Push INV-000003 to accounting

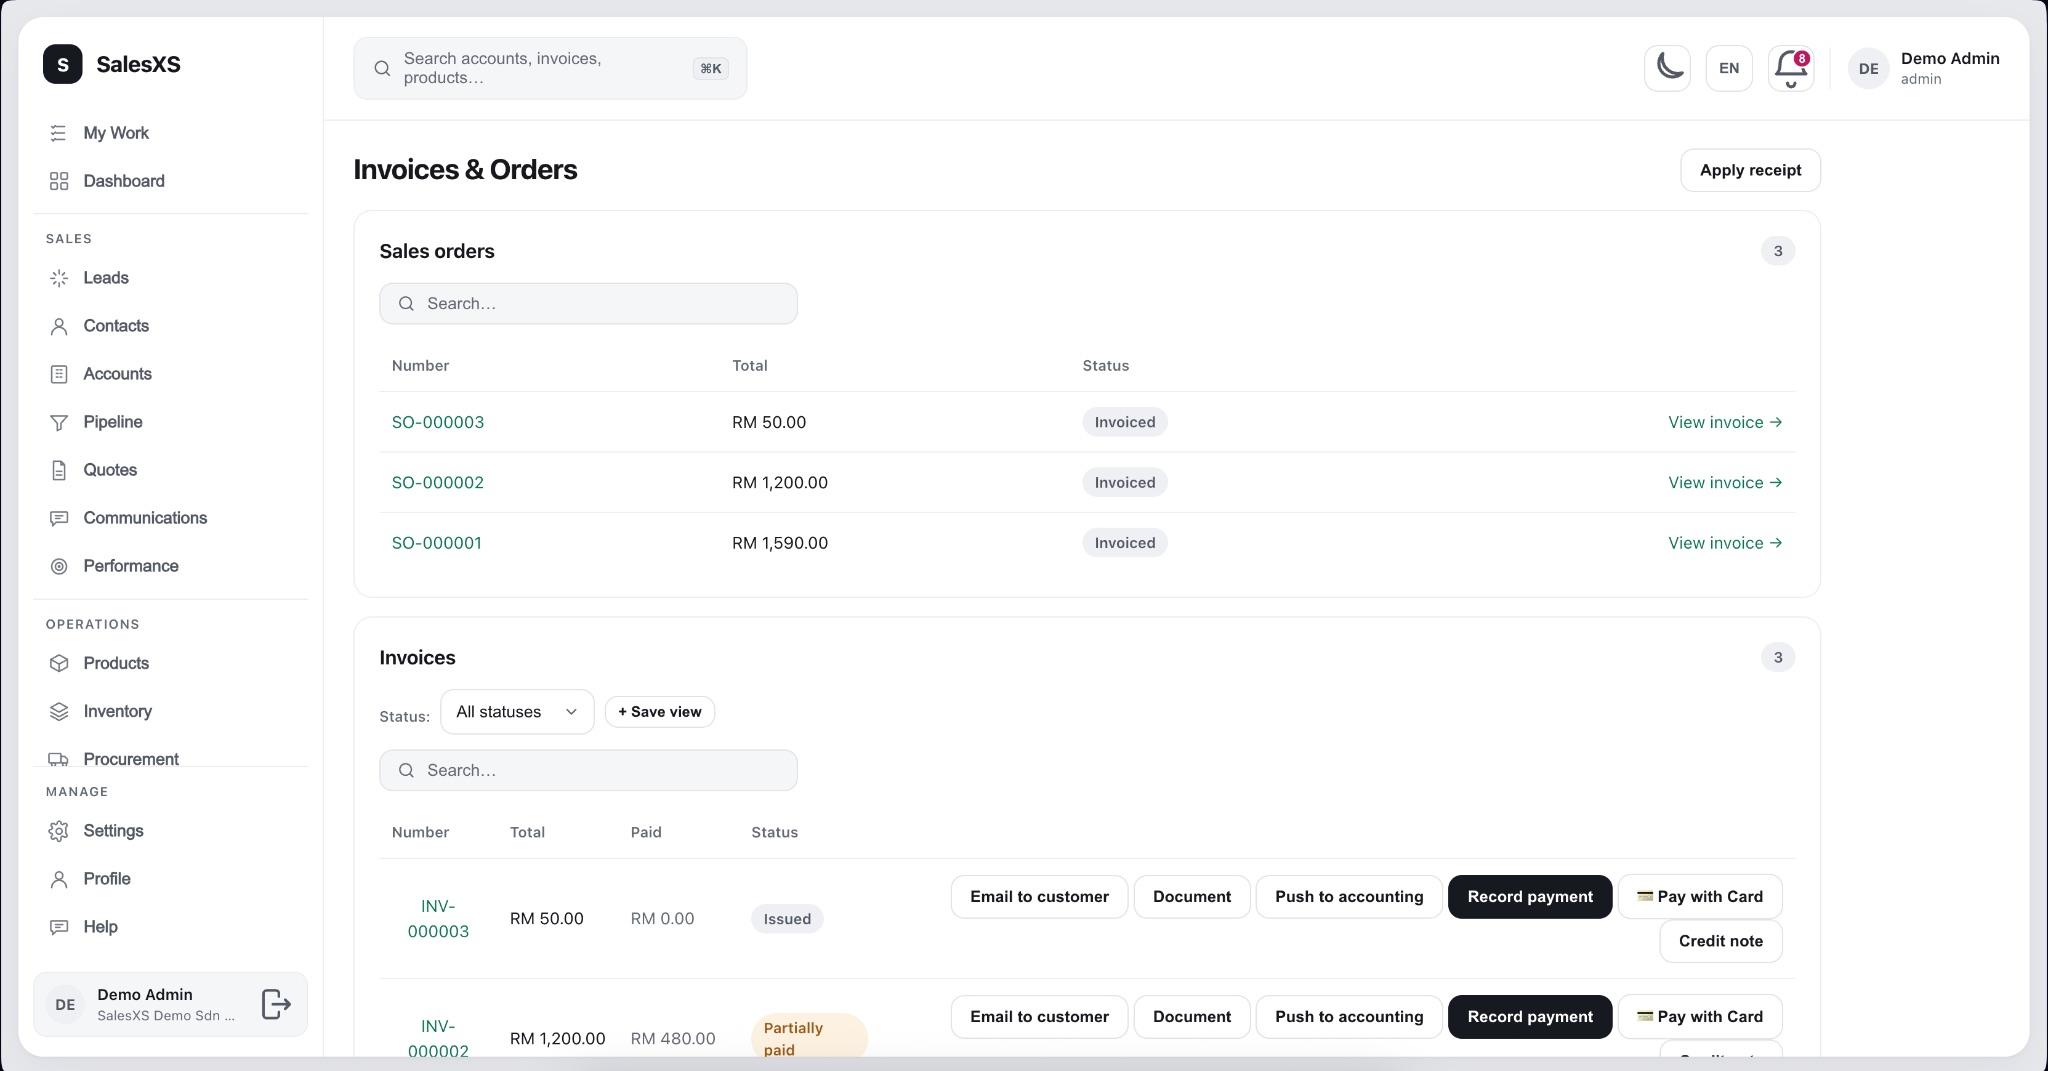[1349, 897]
